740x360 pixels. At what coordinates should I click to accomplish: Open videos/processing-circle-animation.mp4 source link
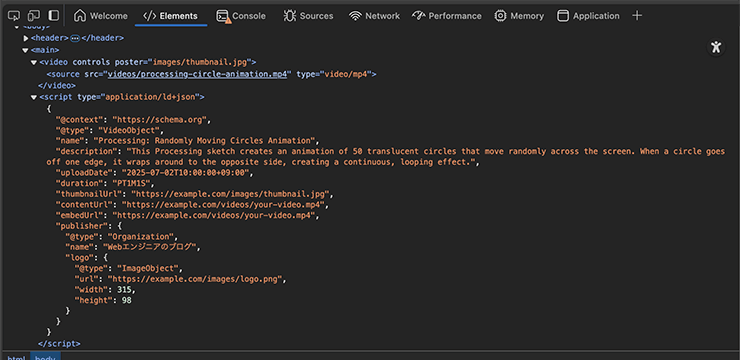pyautogui.click(x=197, y=74)
